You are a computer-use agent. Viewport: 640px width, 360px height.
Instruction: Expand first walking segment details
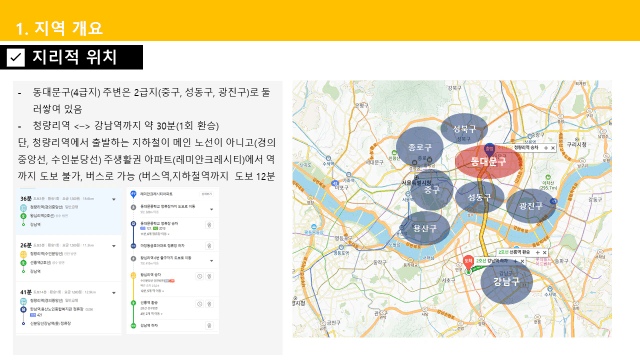211,209
